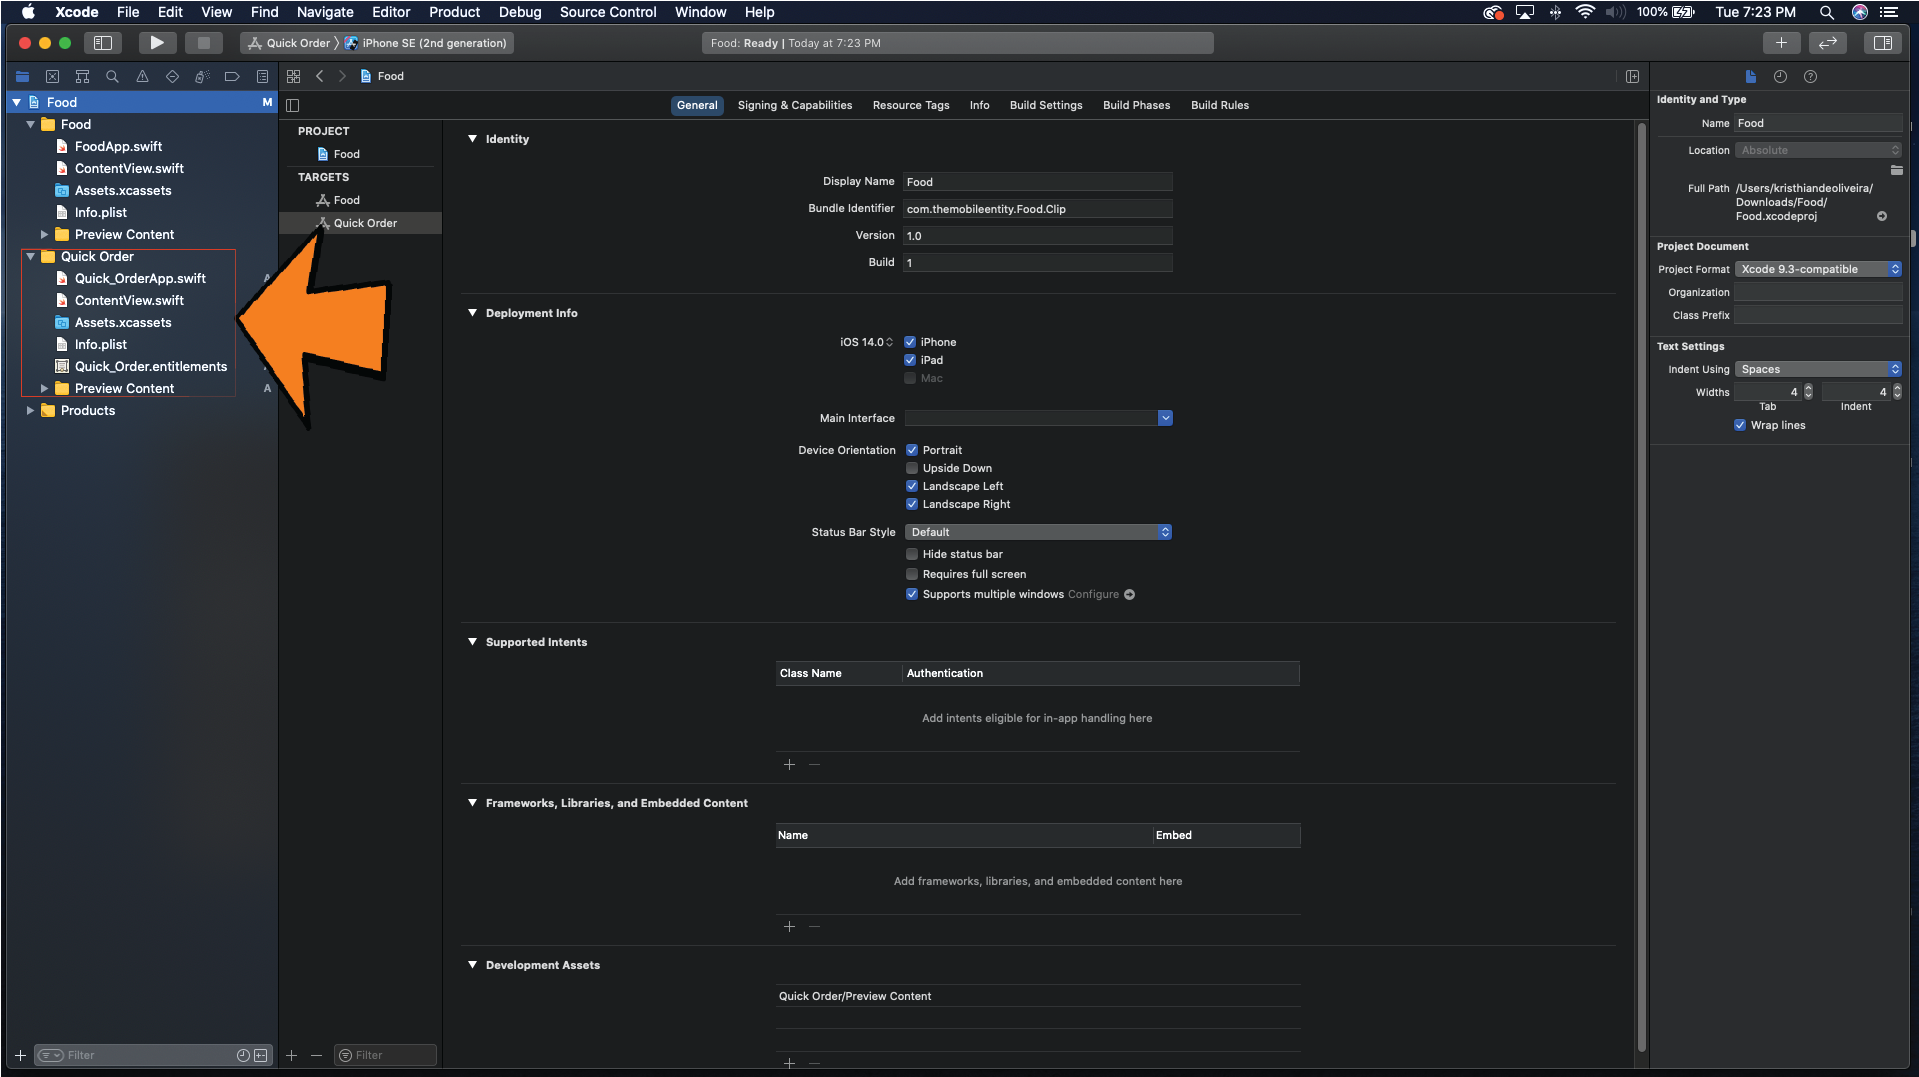The width and height of the screenshot is (1919, 1077).
Task: Increment the Indent width stepper
Action: pos(1897,388)
